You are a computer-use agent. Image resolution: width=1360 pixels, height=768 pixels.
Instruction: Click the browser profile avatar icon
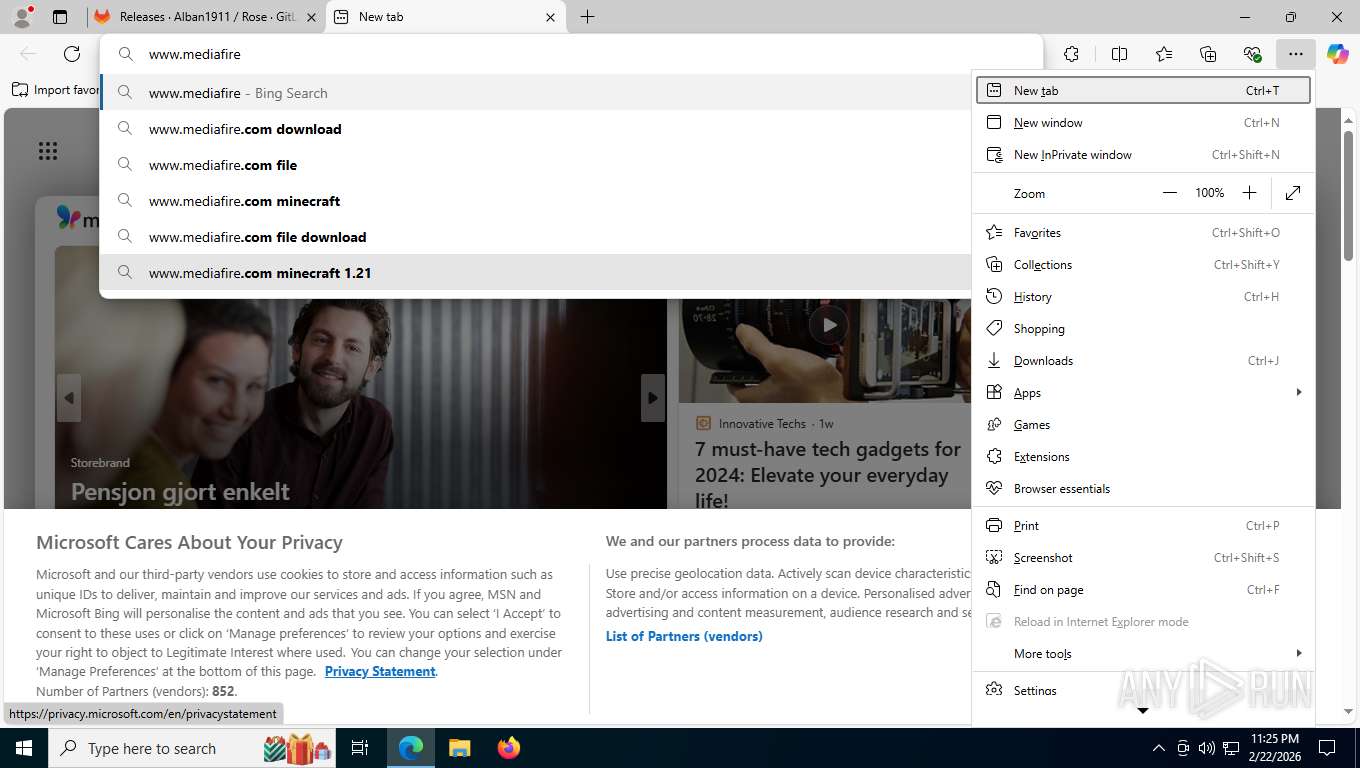[x=22, y=16]
